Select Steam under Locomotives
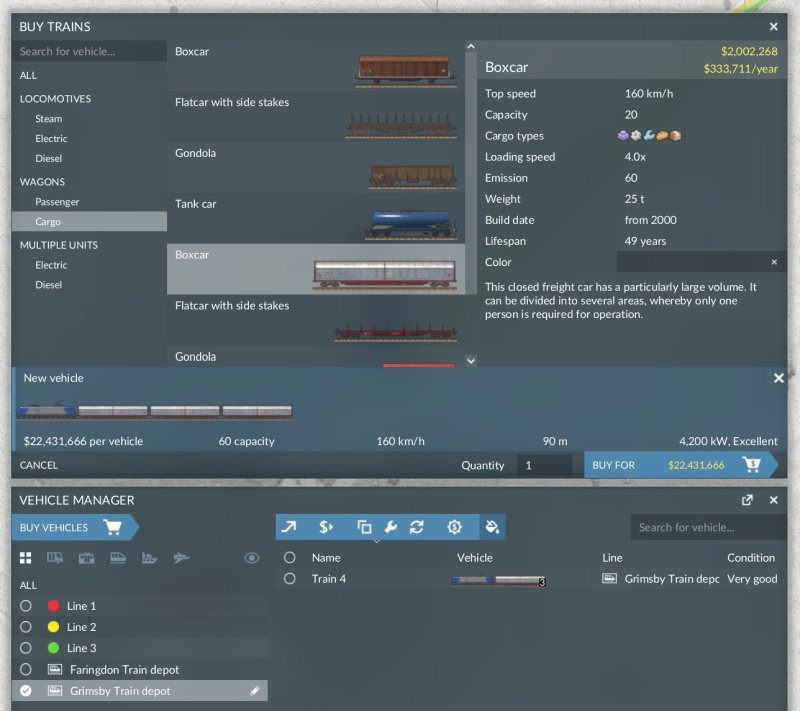 49,119
